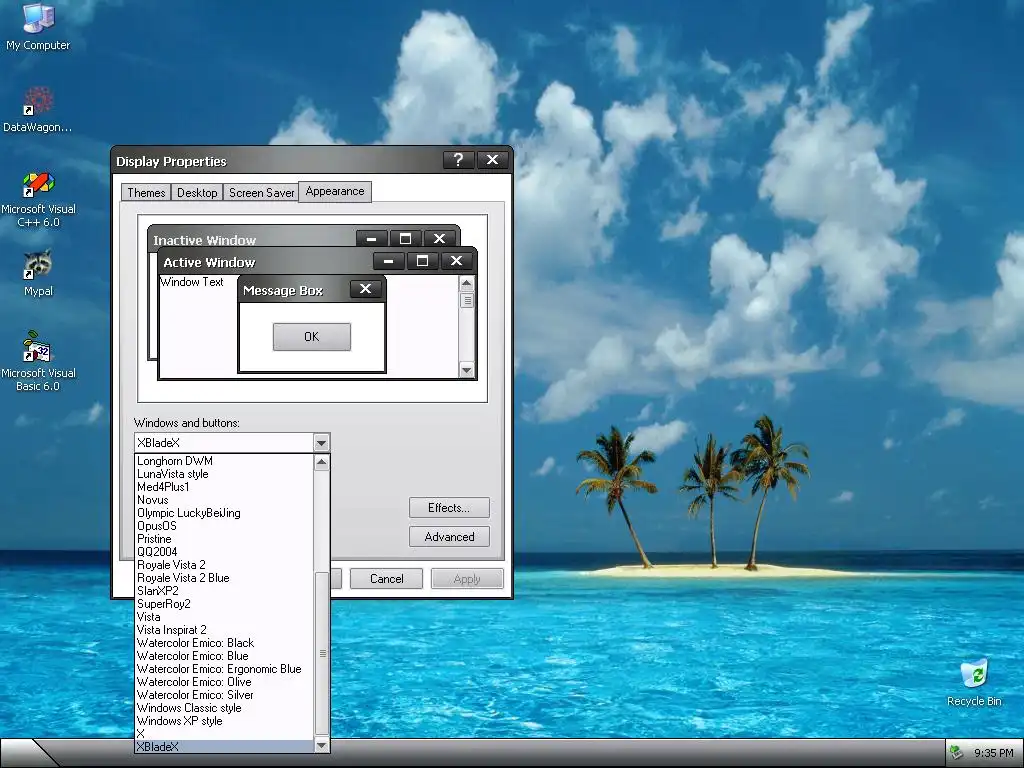Choose Pristine from the style list
The height and width of the screenshot is (768, 1024).
[224, 539]
